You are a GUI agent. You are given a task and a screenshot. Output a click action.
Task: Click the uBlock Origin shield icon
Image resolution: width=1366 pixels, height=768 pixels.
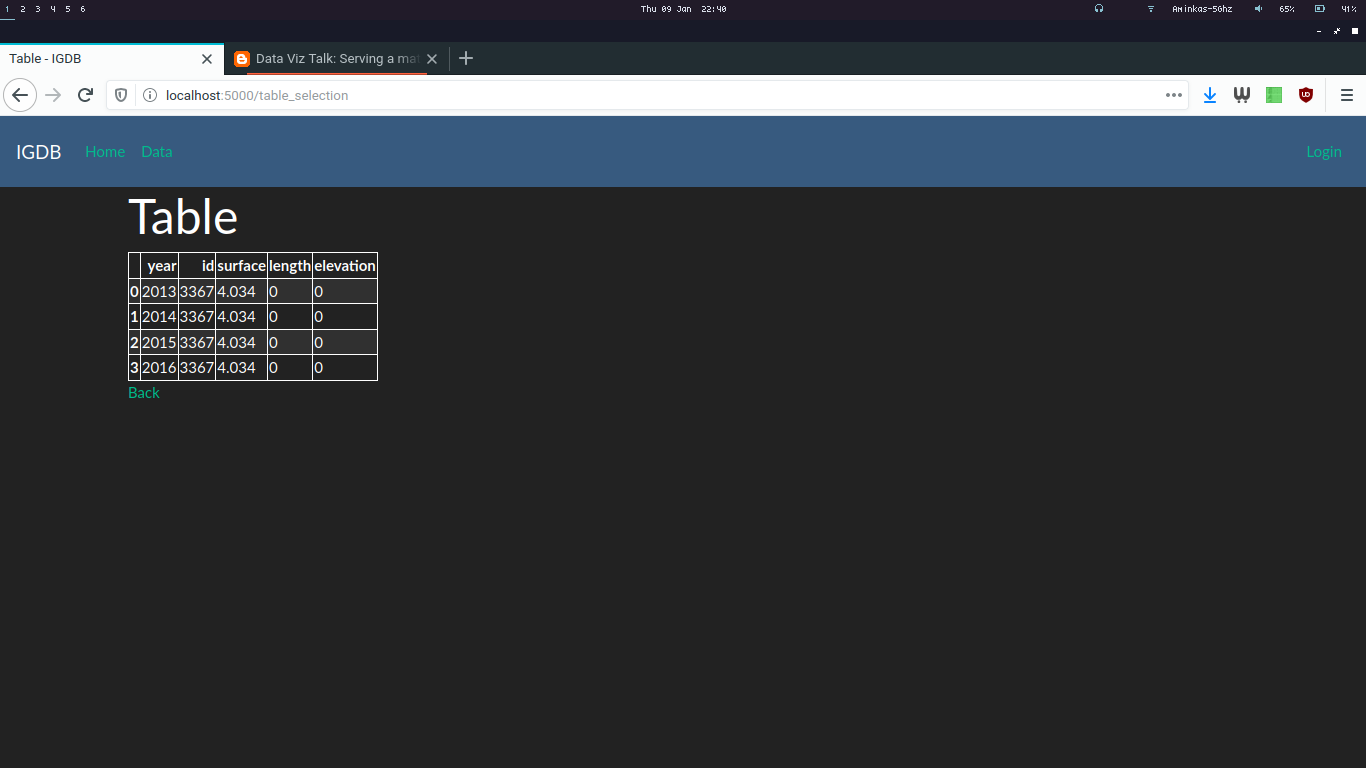coord(1305,95)
